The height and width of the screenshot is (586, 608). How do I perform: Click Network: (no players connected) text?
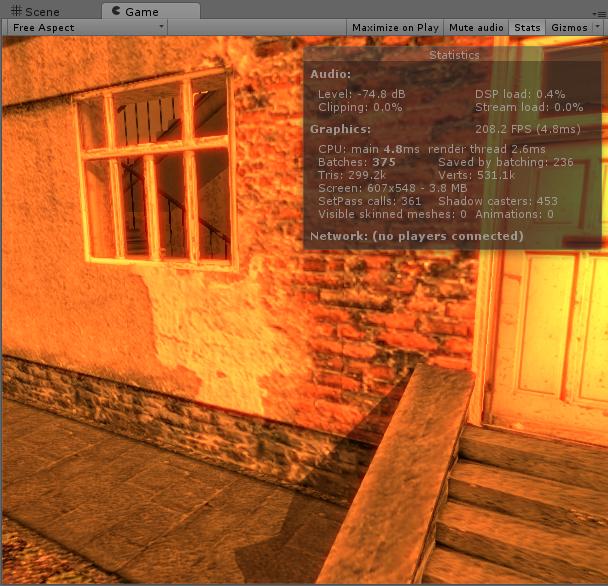tap(417, 236)
